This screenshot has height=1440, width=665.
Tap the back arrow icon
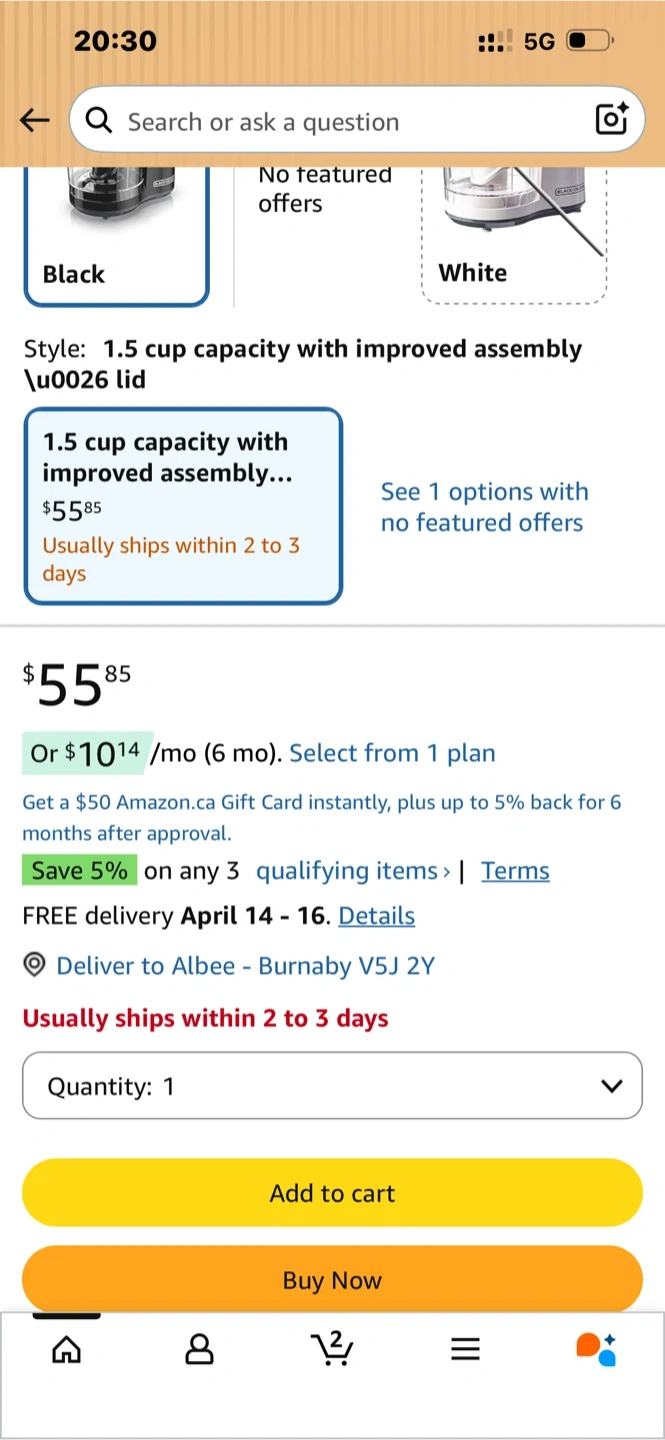click(35, 121)
